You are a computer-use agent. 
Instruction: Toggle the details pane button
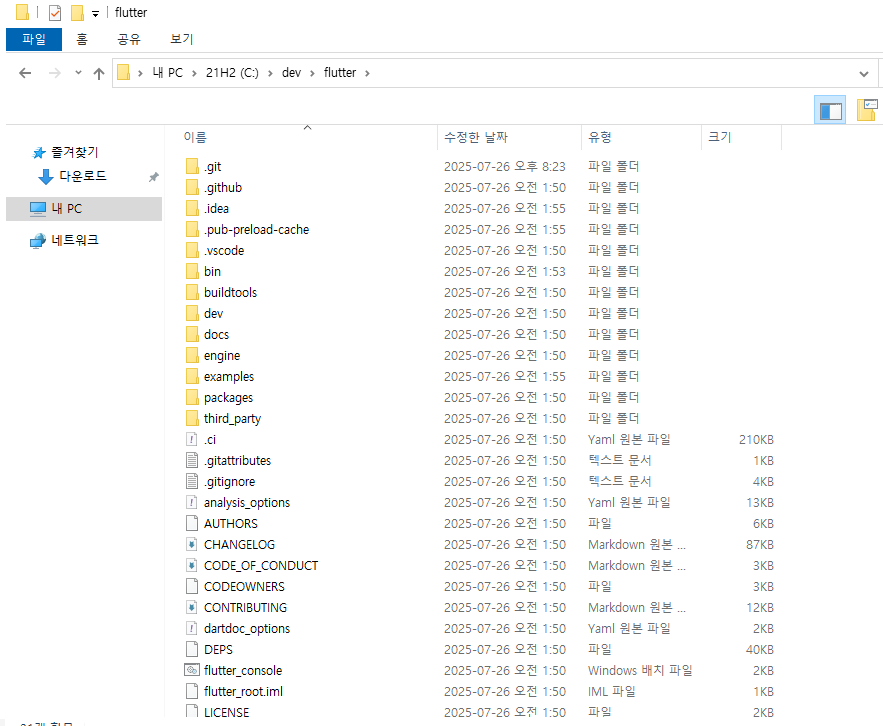point(867,110)
